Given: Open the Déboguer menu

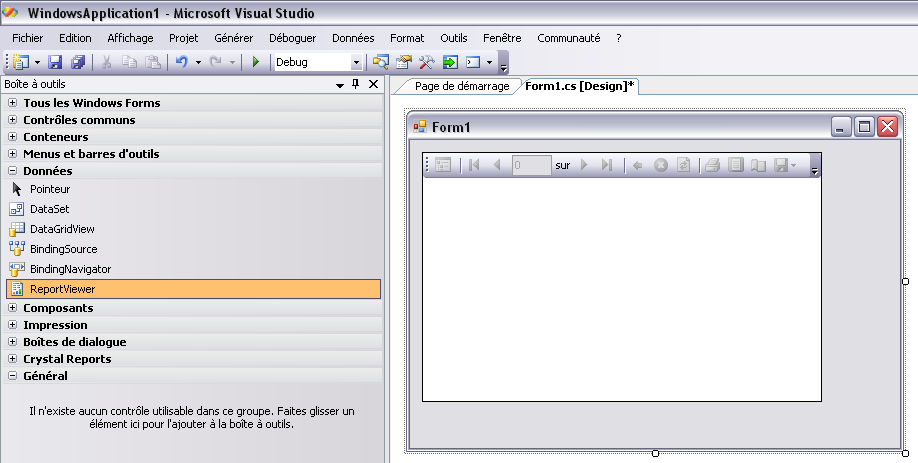Looking at the screenshot, I should click(x=292, y=38).
